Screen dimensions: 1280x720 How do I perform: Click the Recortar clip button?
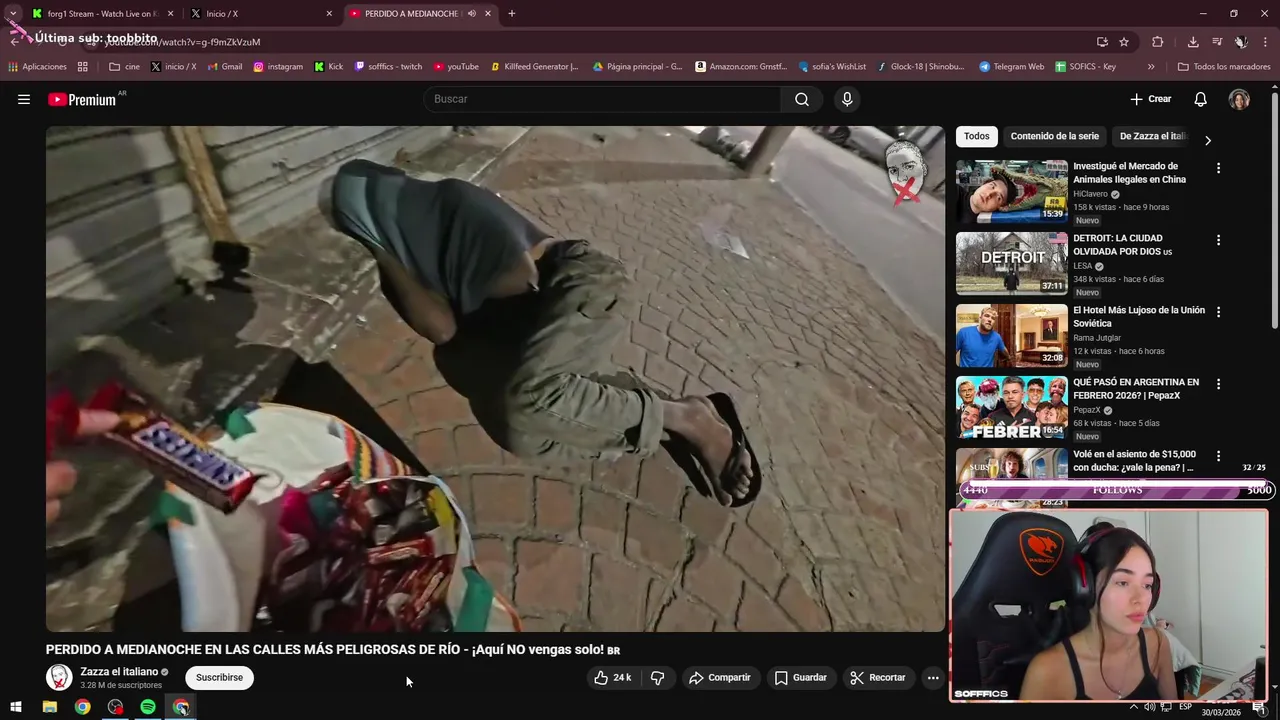[878, 677]
